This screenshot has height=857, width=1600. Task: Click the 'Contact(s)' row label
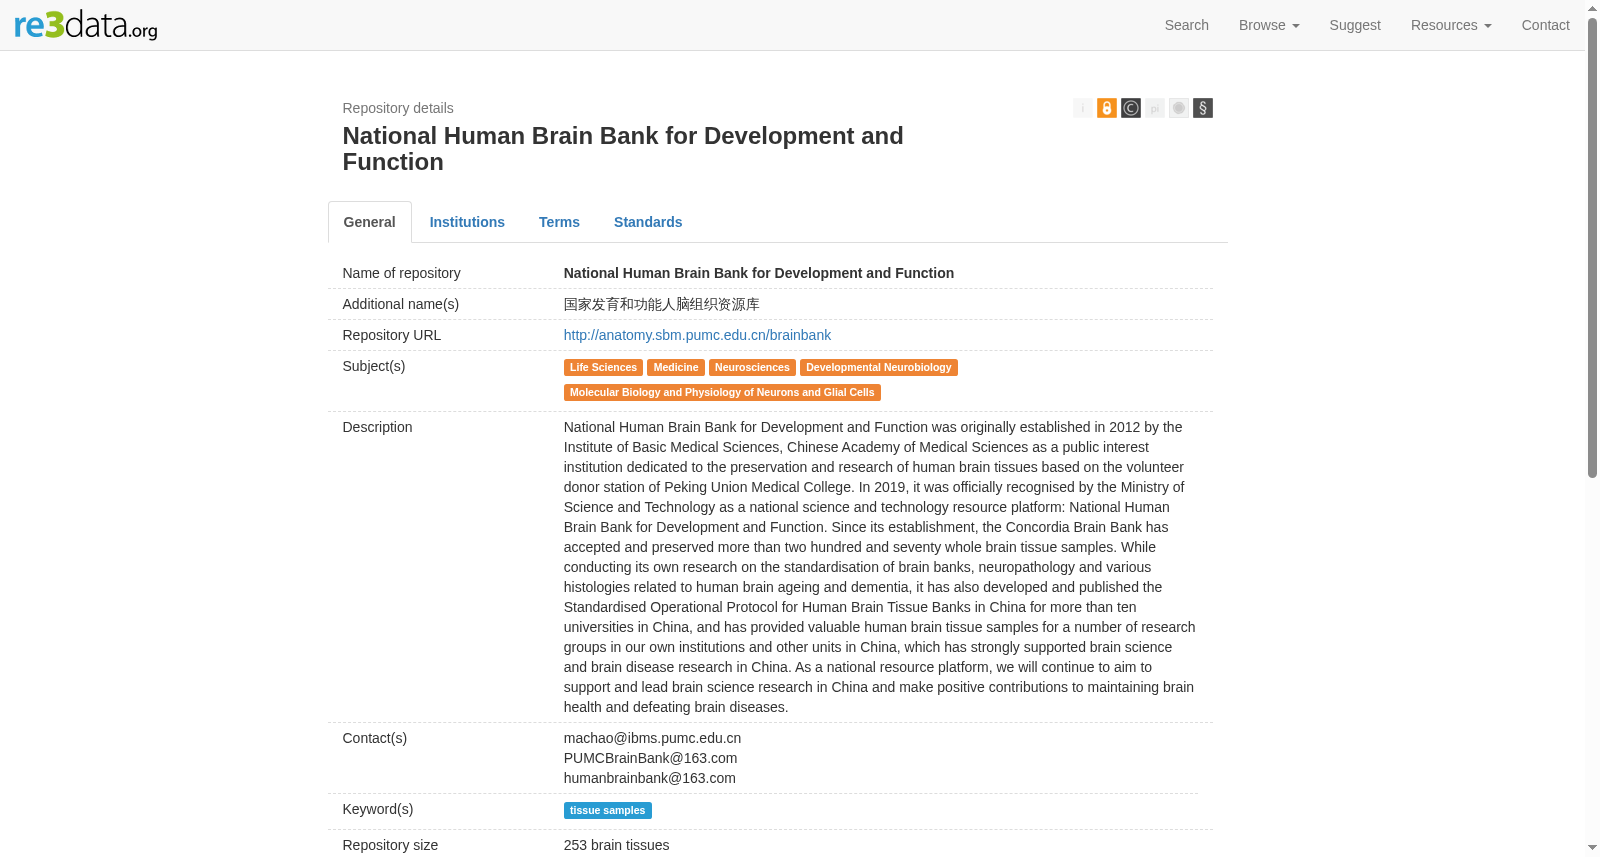375,738
